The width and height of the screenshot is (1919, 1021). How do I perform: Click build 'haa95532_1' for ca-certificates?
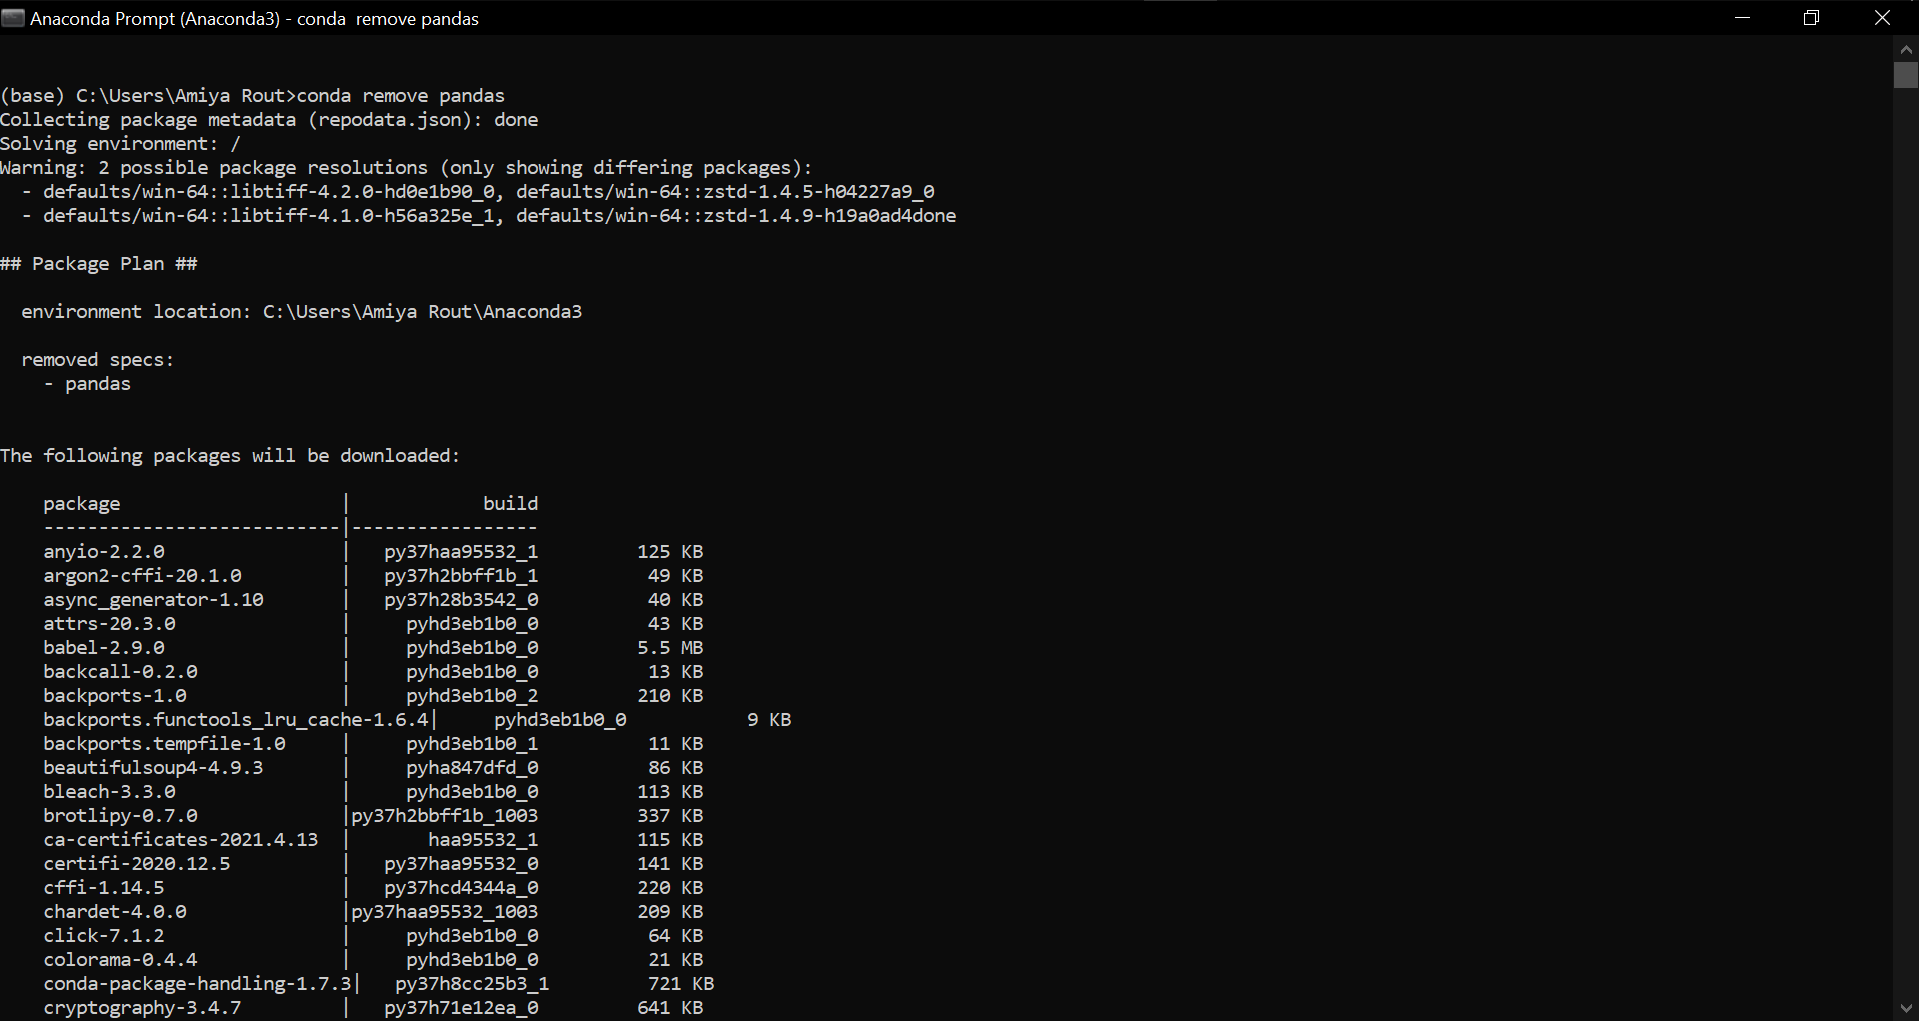[x=483, y=840]
